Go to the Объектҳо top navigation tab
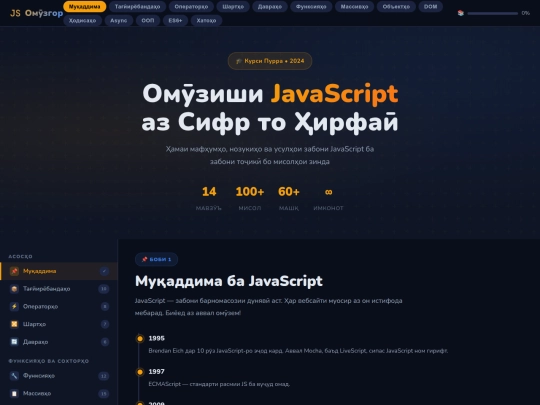The width and height of the screenshot is (540, 405). (396, 7)
